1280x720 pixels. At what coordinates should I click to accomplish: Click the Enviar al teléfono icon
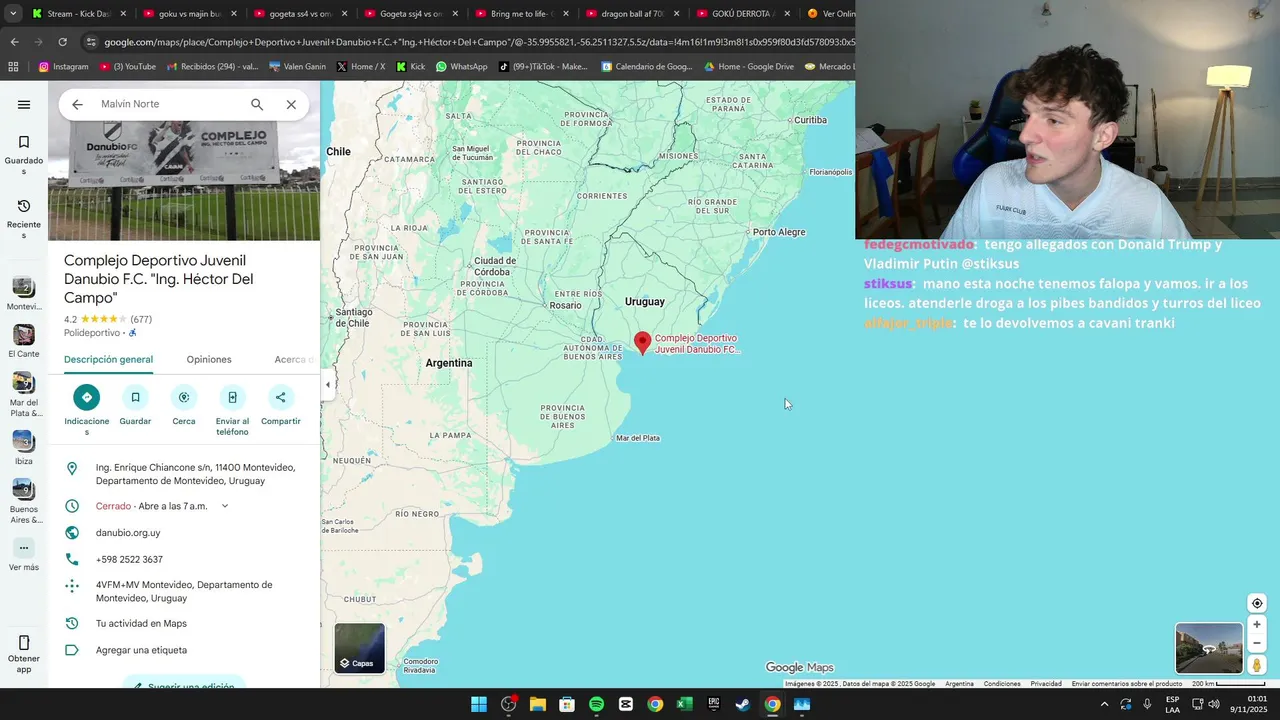[232, 397]
